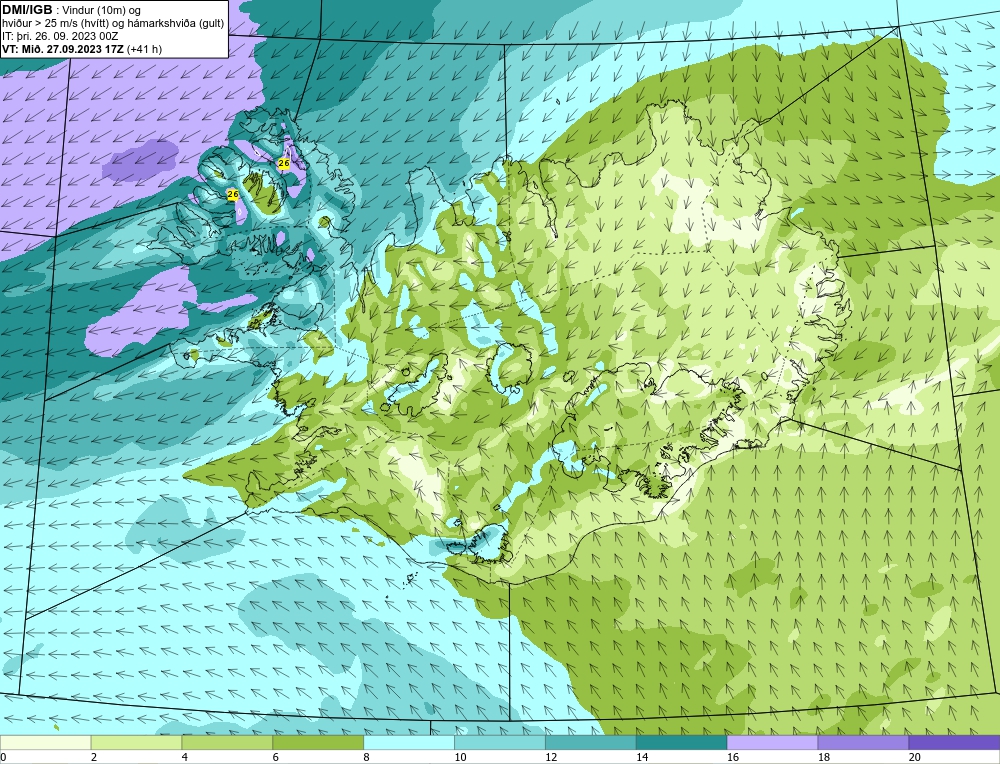Pick the dark purple above-20 m/s swatch
This screenshot has height=764, width=1000.
point(954,742)
